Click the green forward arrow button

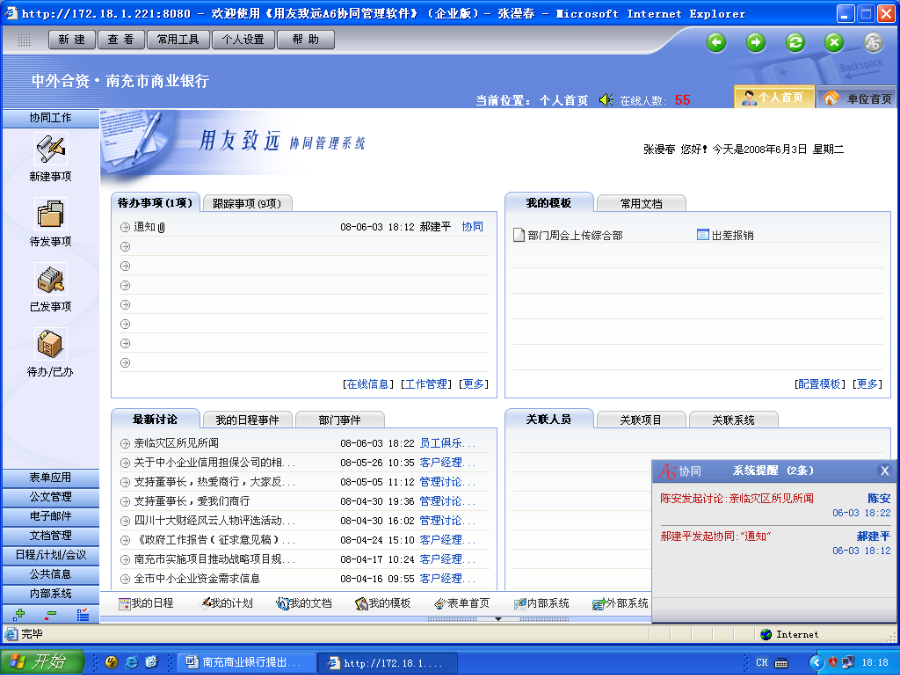755,42
